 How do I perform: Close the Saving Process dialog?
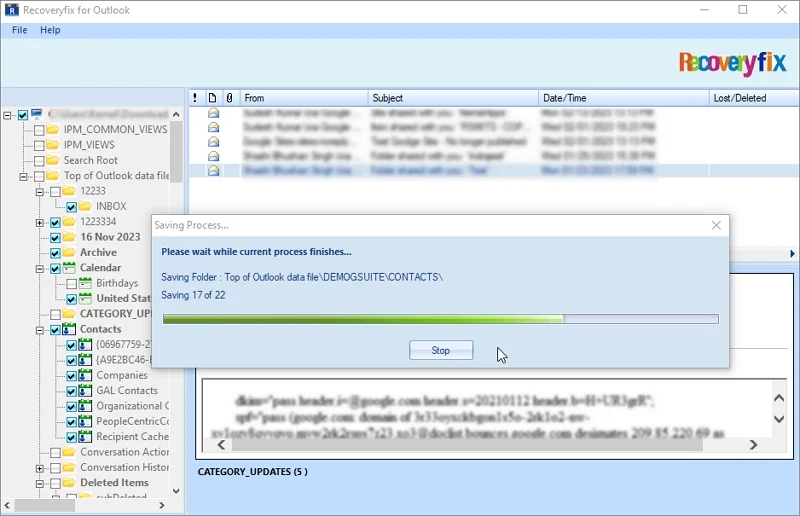coord(716,225)
